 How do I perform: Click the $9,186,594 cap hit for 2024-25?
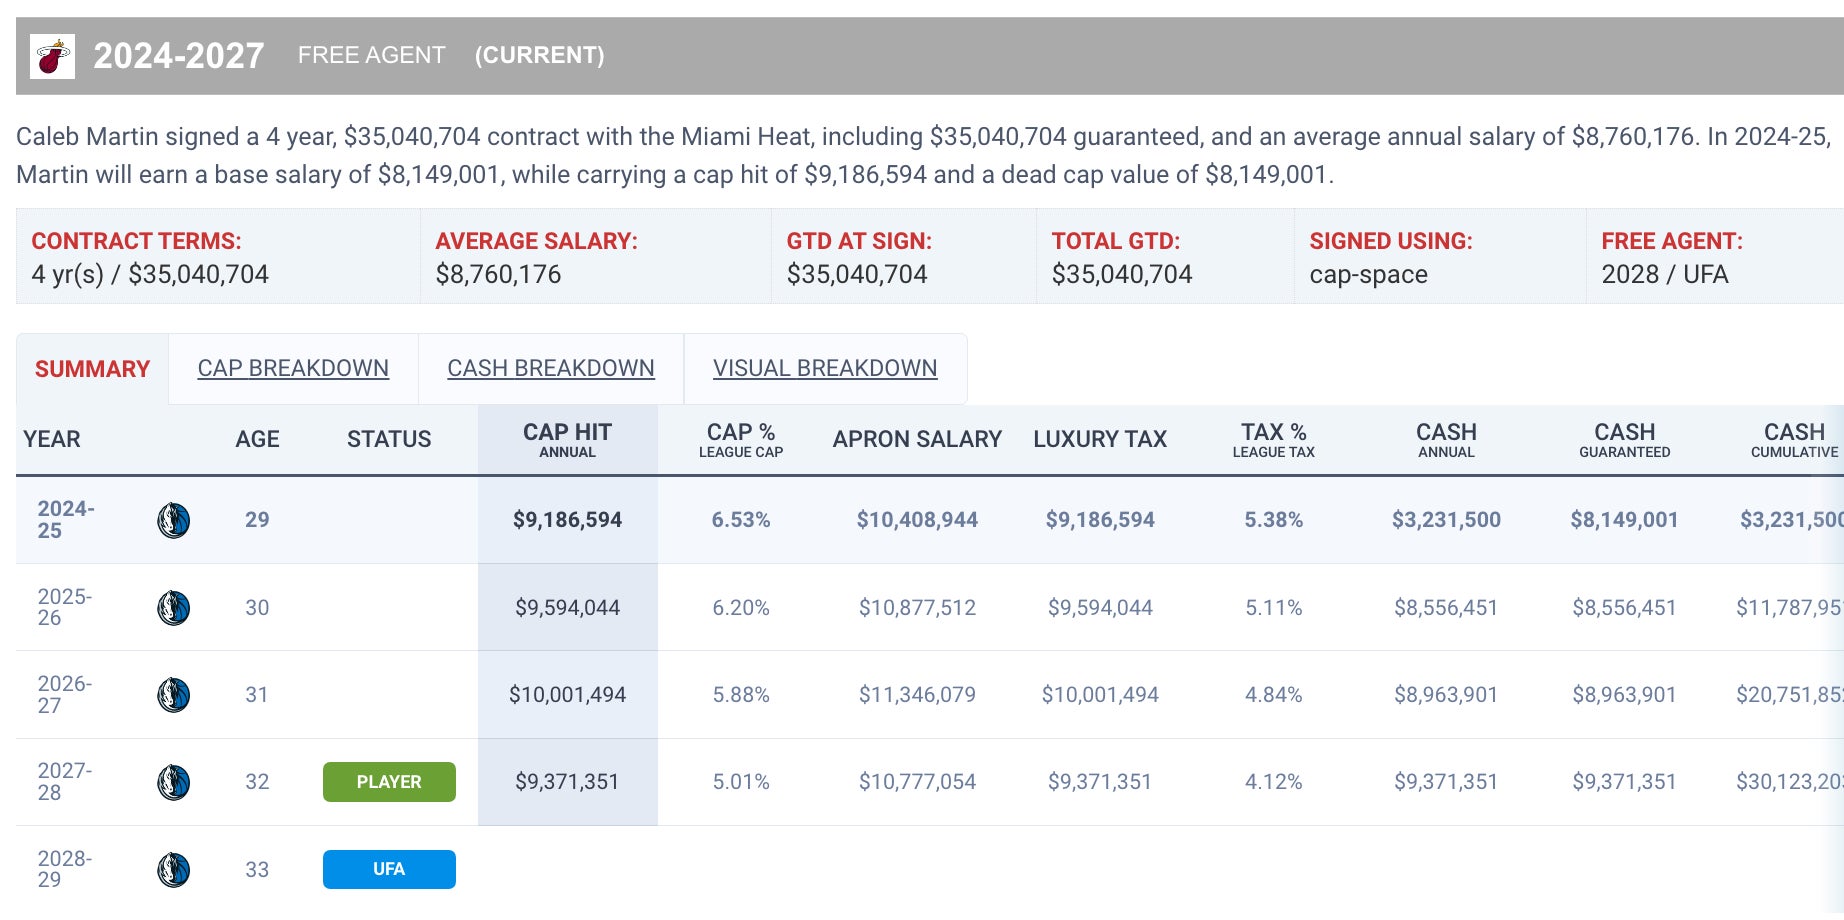click(567, 520)
